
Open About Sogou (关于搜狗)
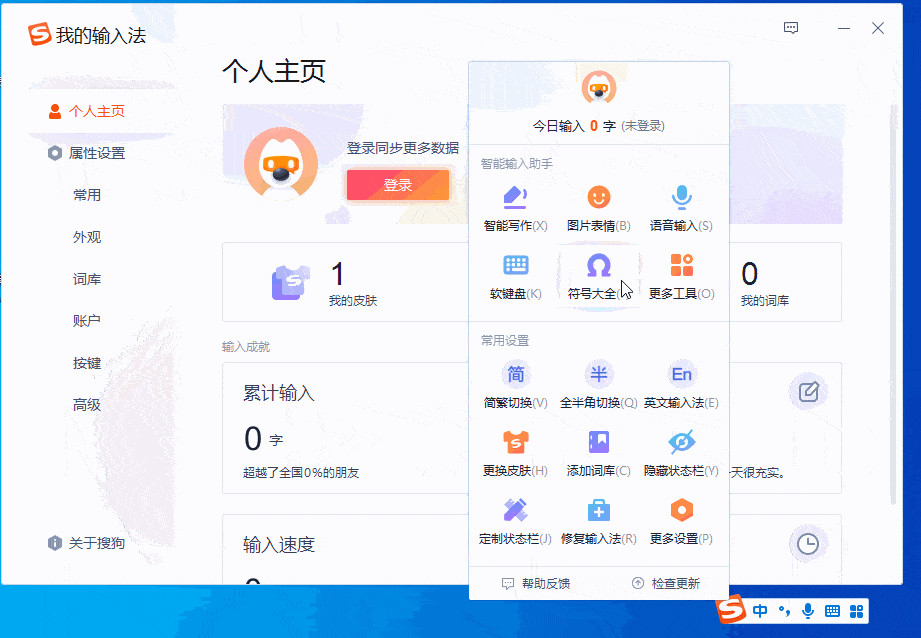[87, 543]
